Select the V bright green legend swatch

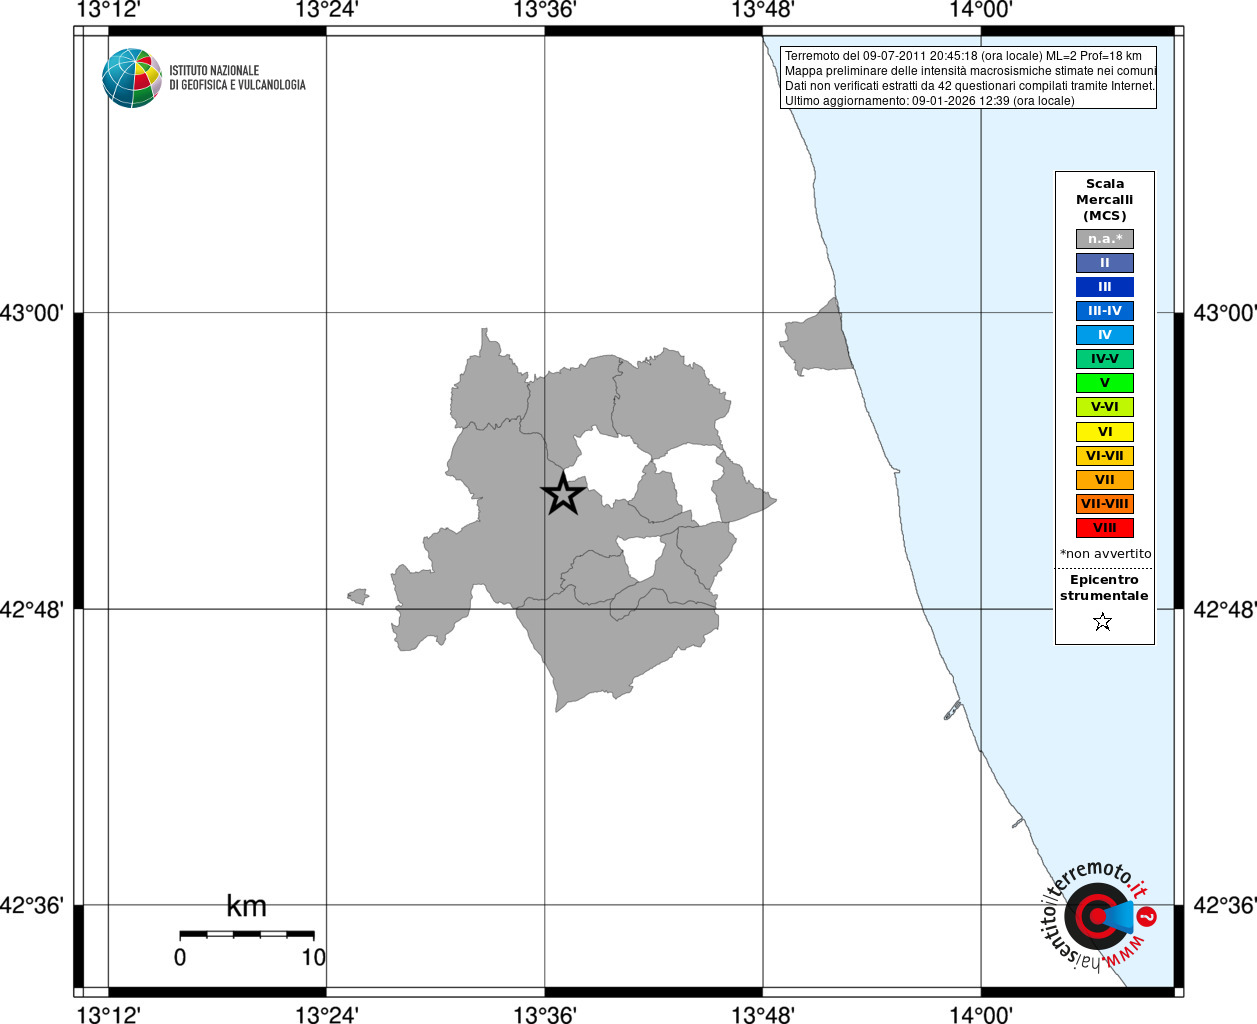[x=1105, y=383]
